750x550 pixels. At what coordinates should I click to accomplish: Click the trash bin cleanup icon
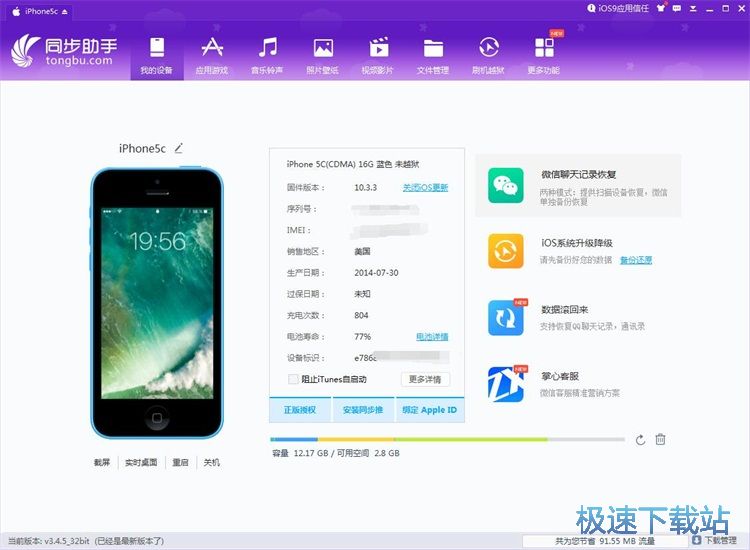point(660,439)
